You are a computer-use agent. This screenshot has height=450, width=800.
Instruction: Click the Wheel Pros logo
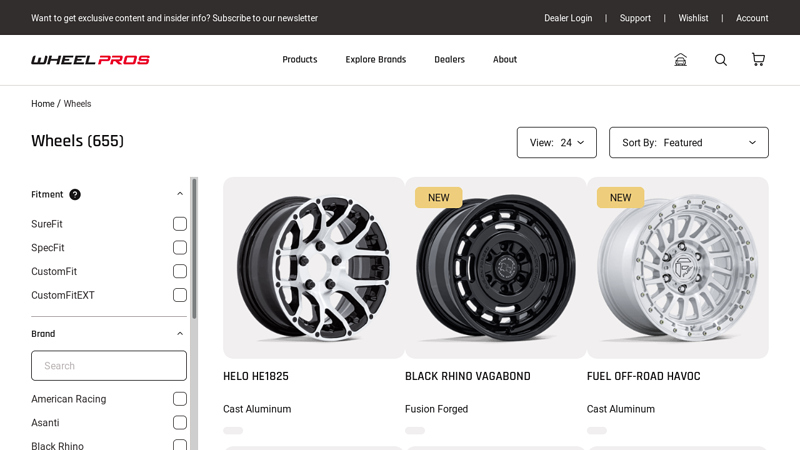click(90, 60)
